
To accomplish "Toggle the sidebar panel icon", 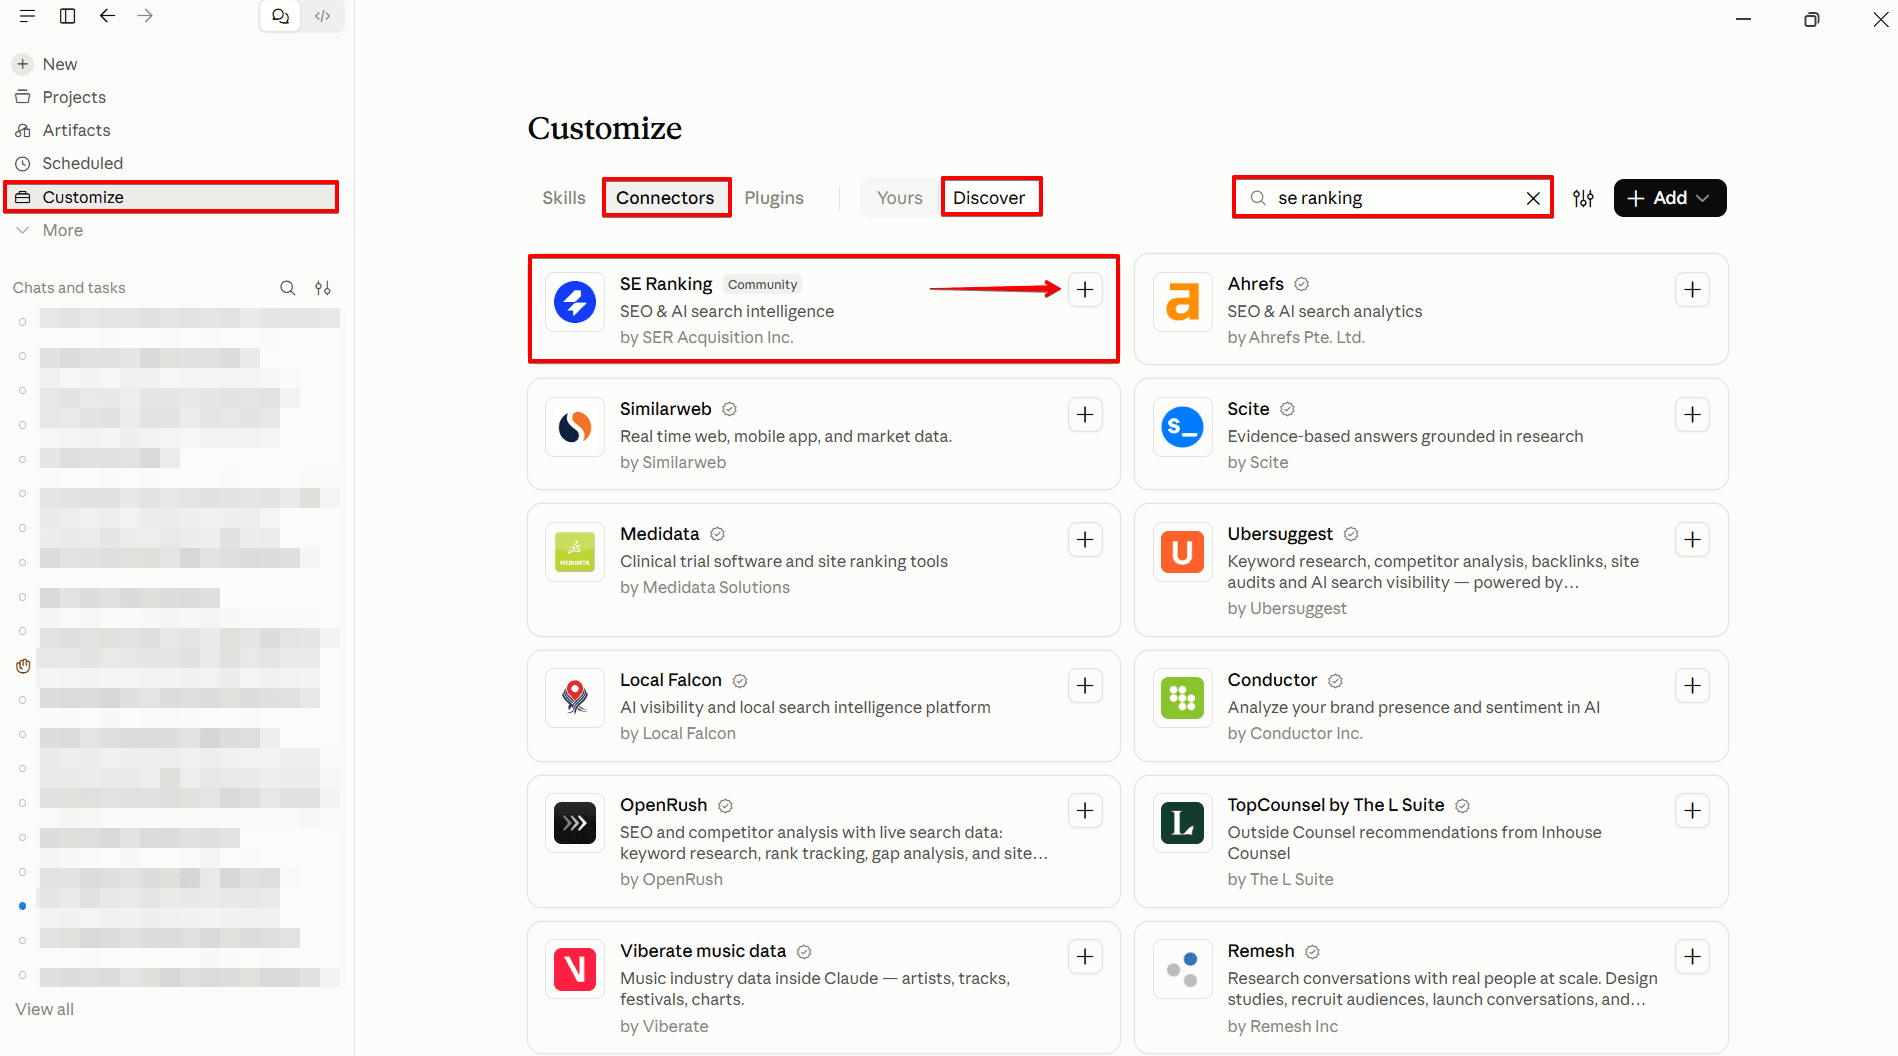I will pos(67,16).
